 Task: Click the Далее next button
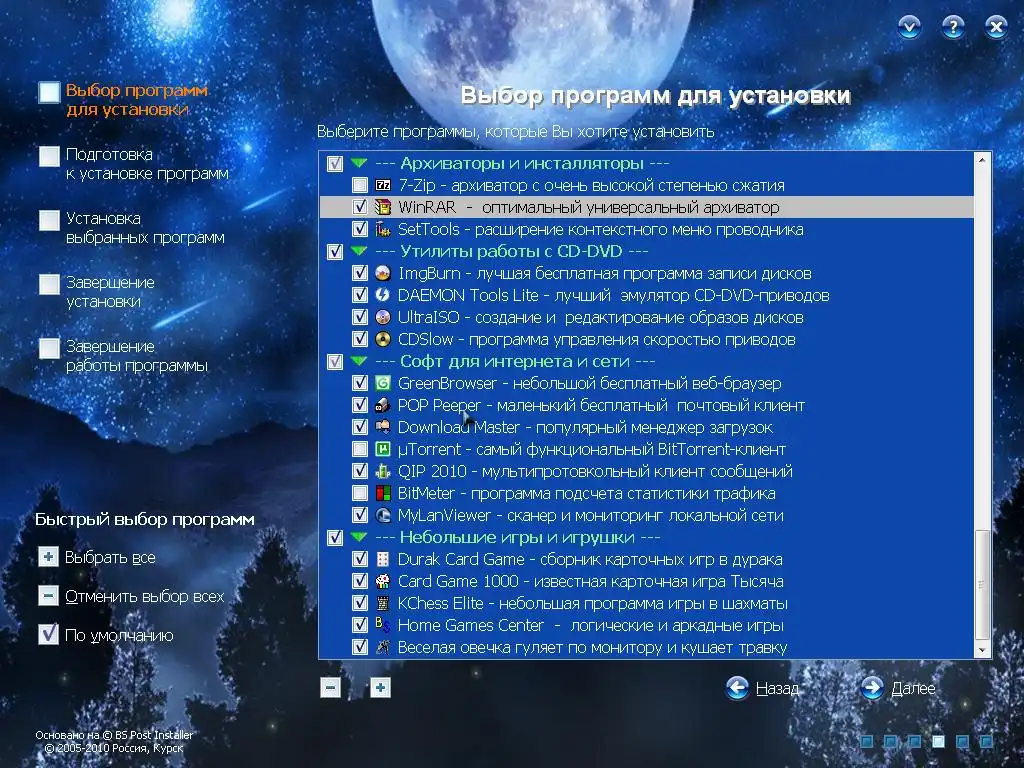898,688
